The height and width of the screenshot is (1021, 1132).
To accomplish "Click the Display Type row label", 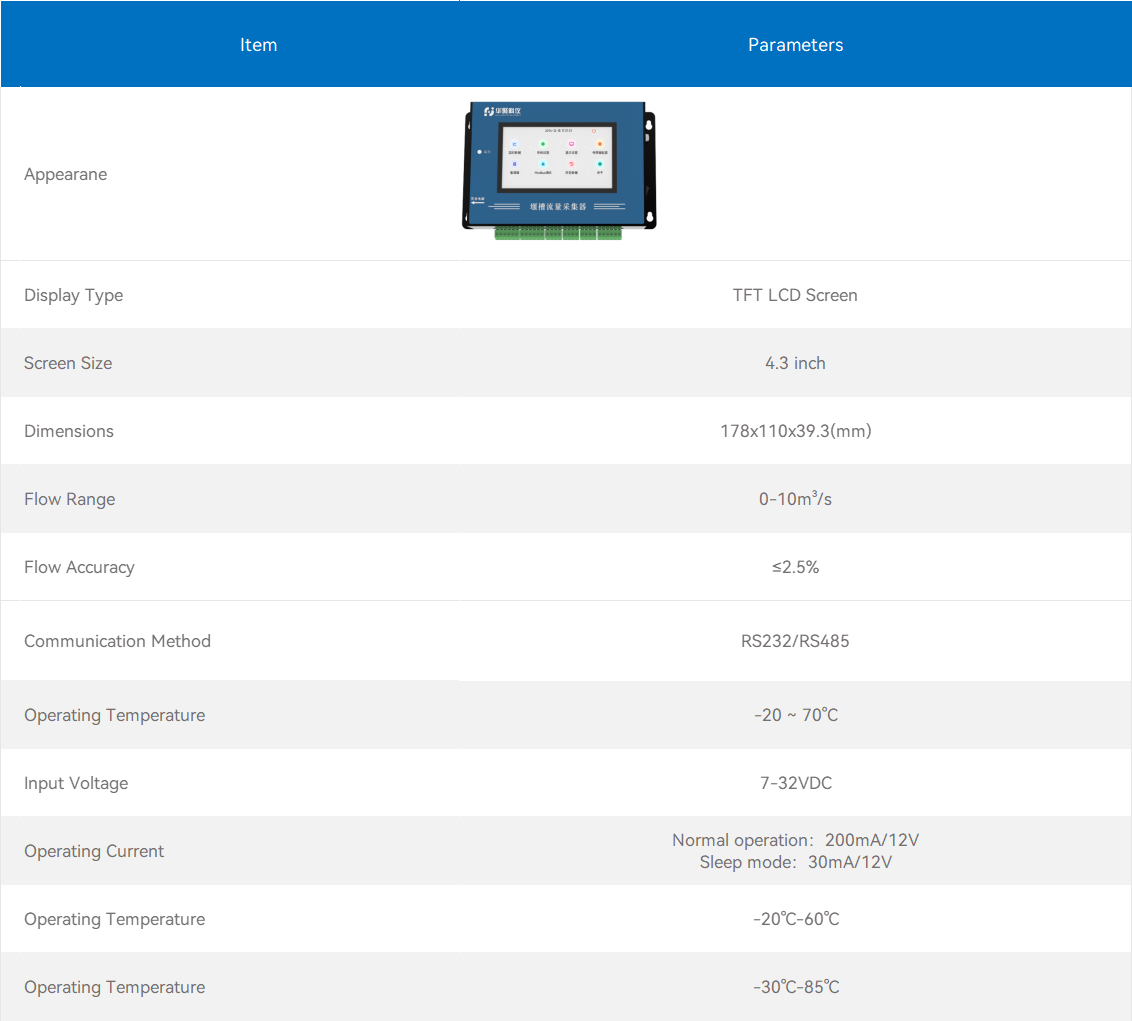I will 74,295.
